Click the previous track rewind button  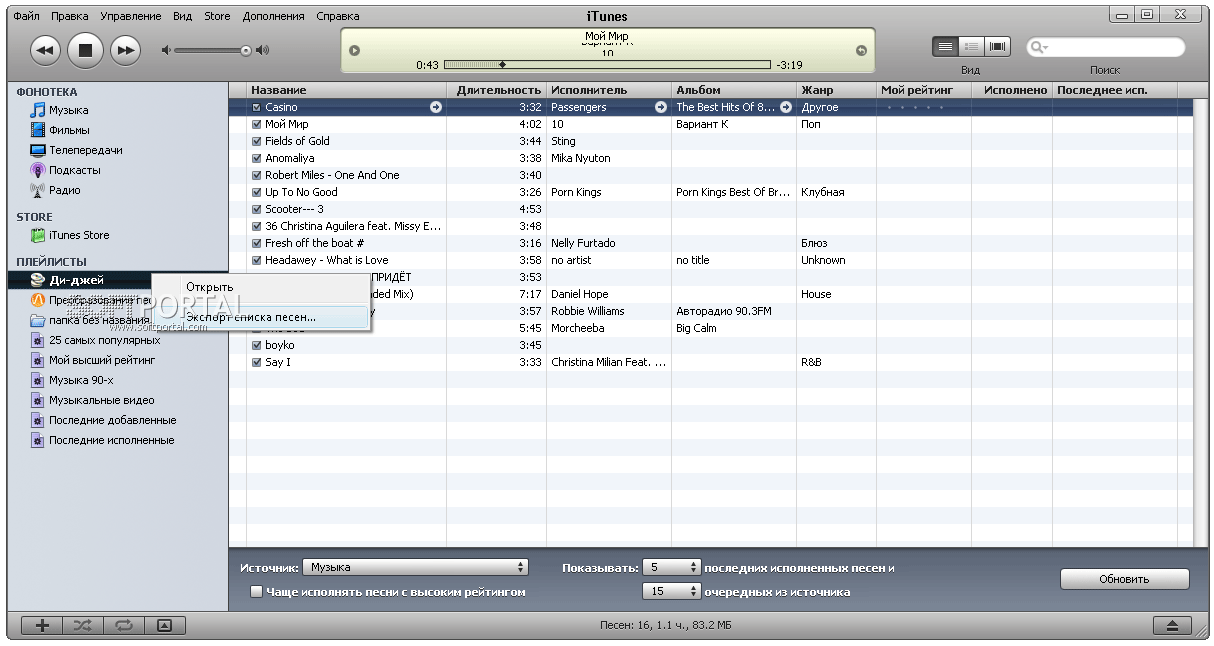click(47, 49)
